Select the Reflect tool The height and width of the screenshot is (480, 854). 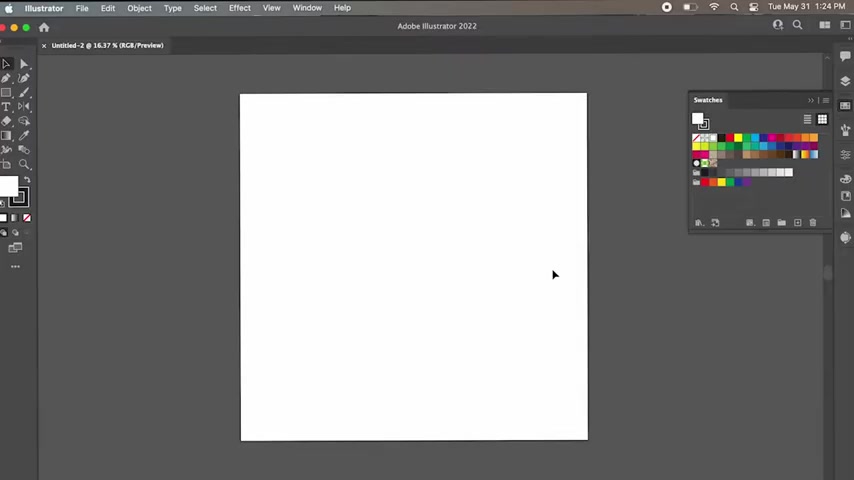point(24,107)
